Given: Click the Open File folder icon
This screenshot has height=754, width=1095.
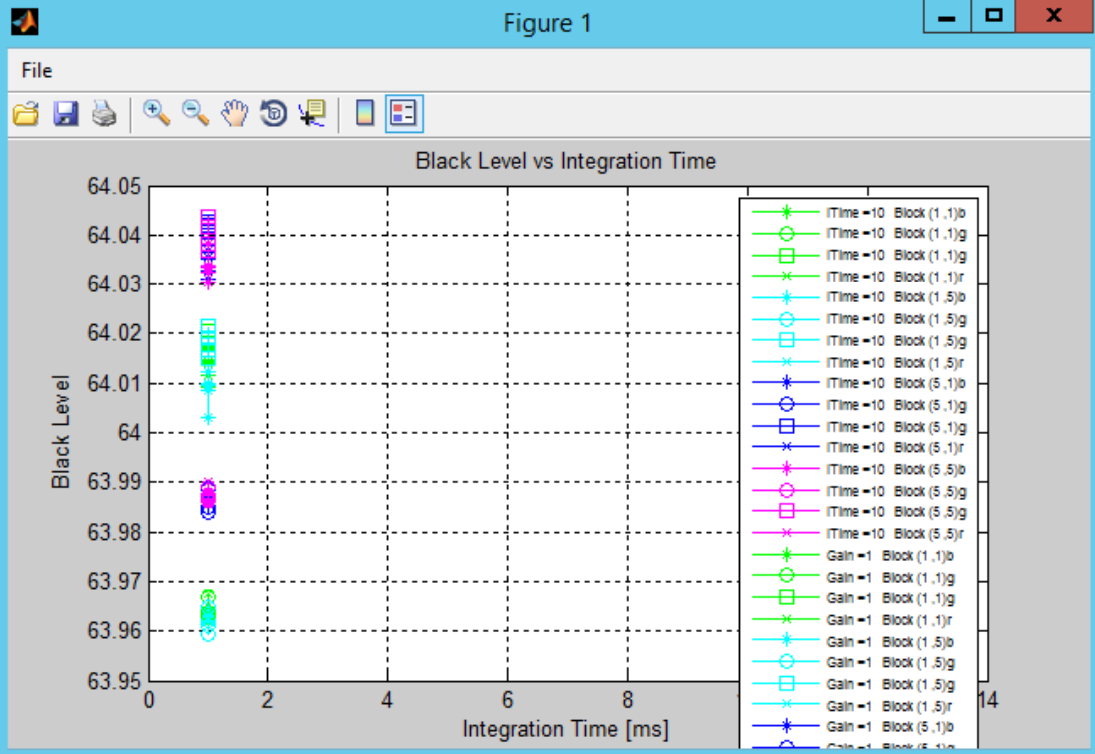Looking at the screenshot, I should [x=25, y=114].
